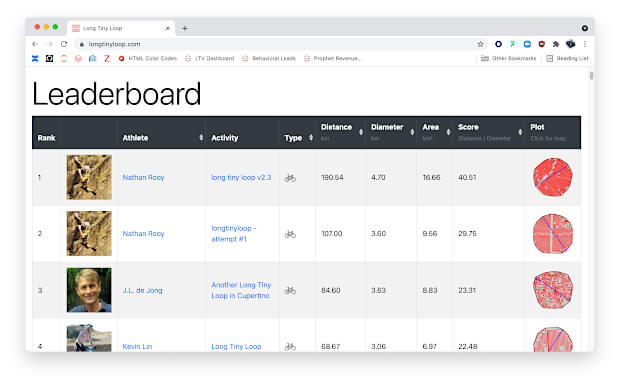Image resolution: width=620 pixels, height=385 pixels.
Task: Click the rank 1 plot map thumbnail
Action: 553,177
